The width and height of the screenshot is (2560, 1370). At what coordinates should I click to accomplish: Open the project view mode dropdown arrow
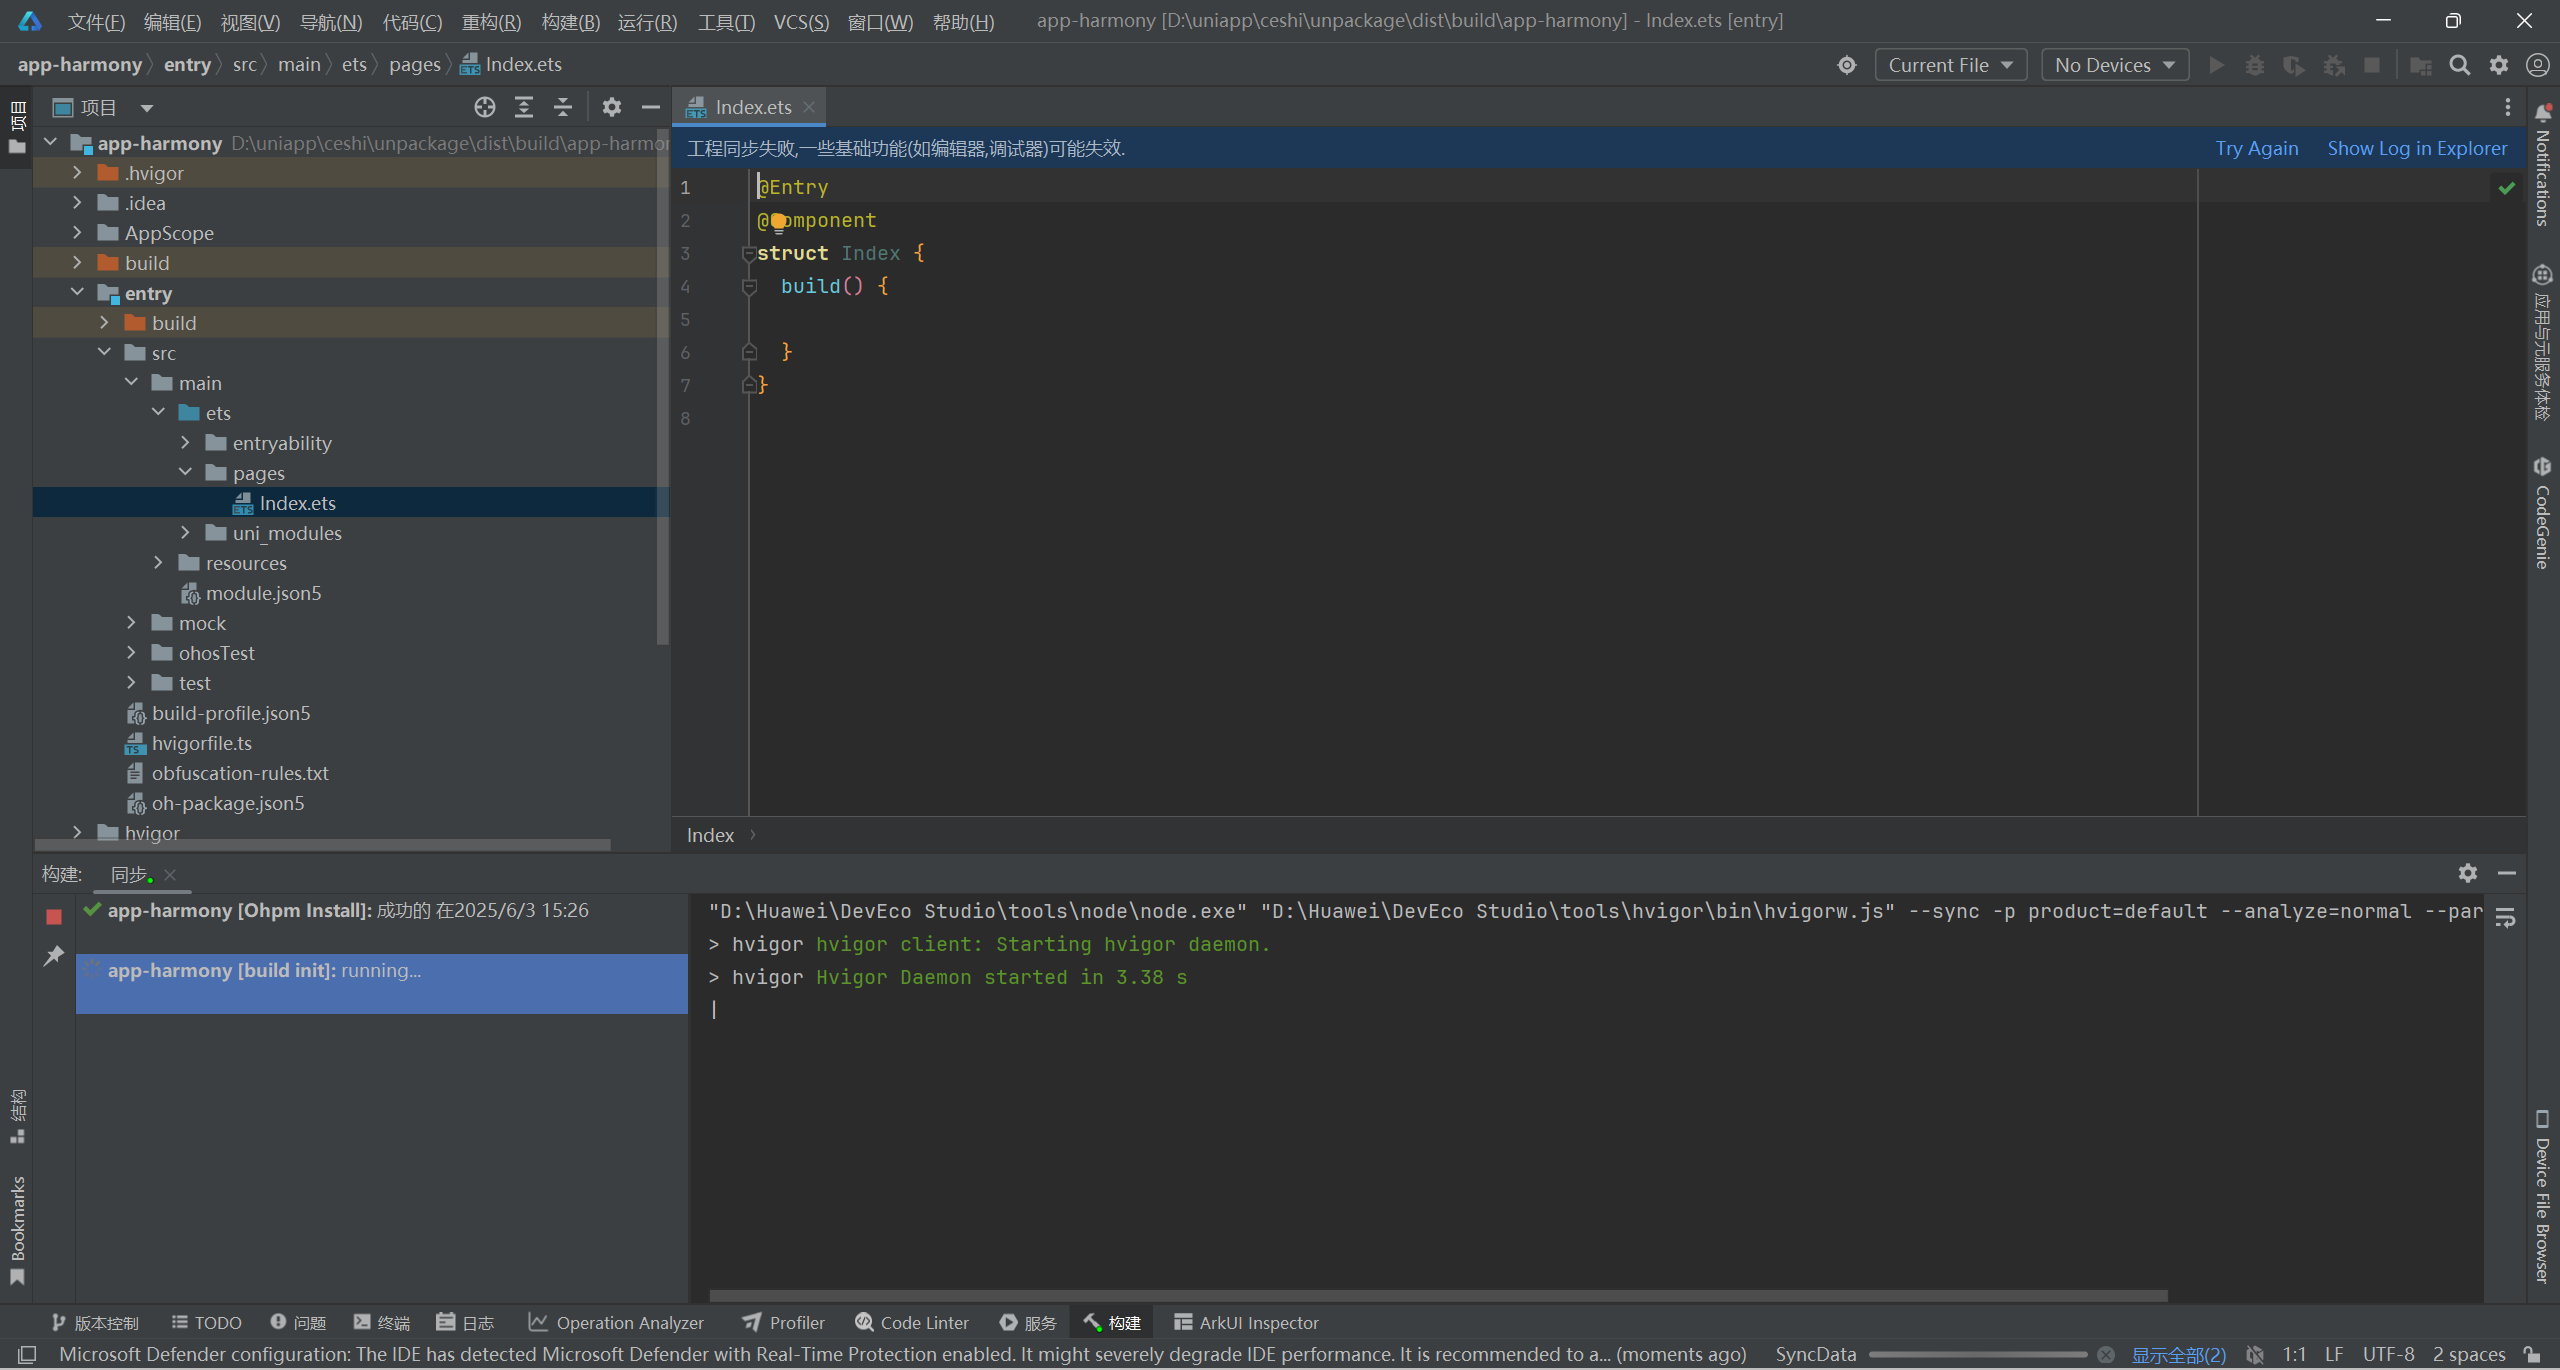click(x=146, y=108)
